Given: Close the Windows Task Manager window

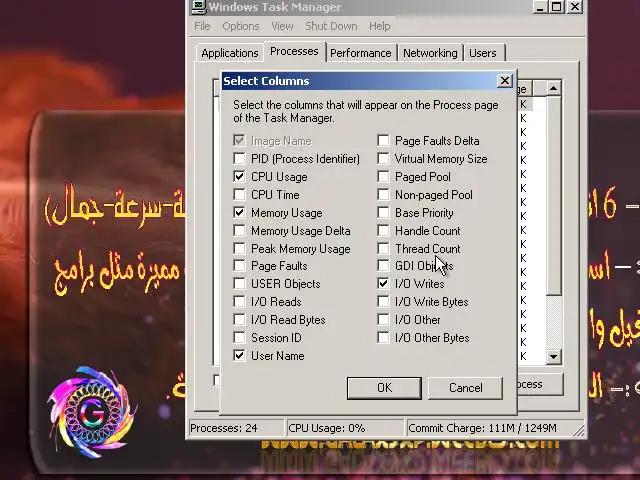Looking at the screenshot, I should tap(575, 7).
